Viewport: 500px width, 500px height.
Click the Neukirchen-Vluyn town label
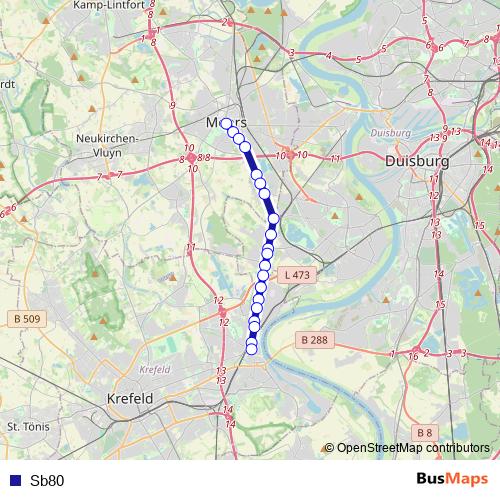107,146
